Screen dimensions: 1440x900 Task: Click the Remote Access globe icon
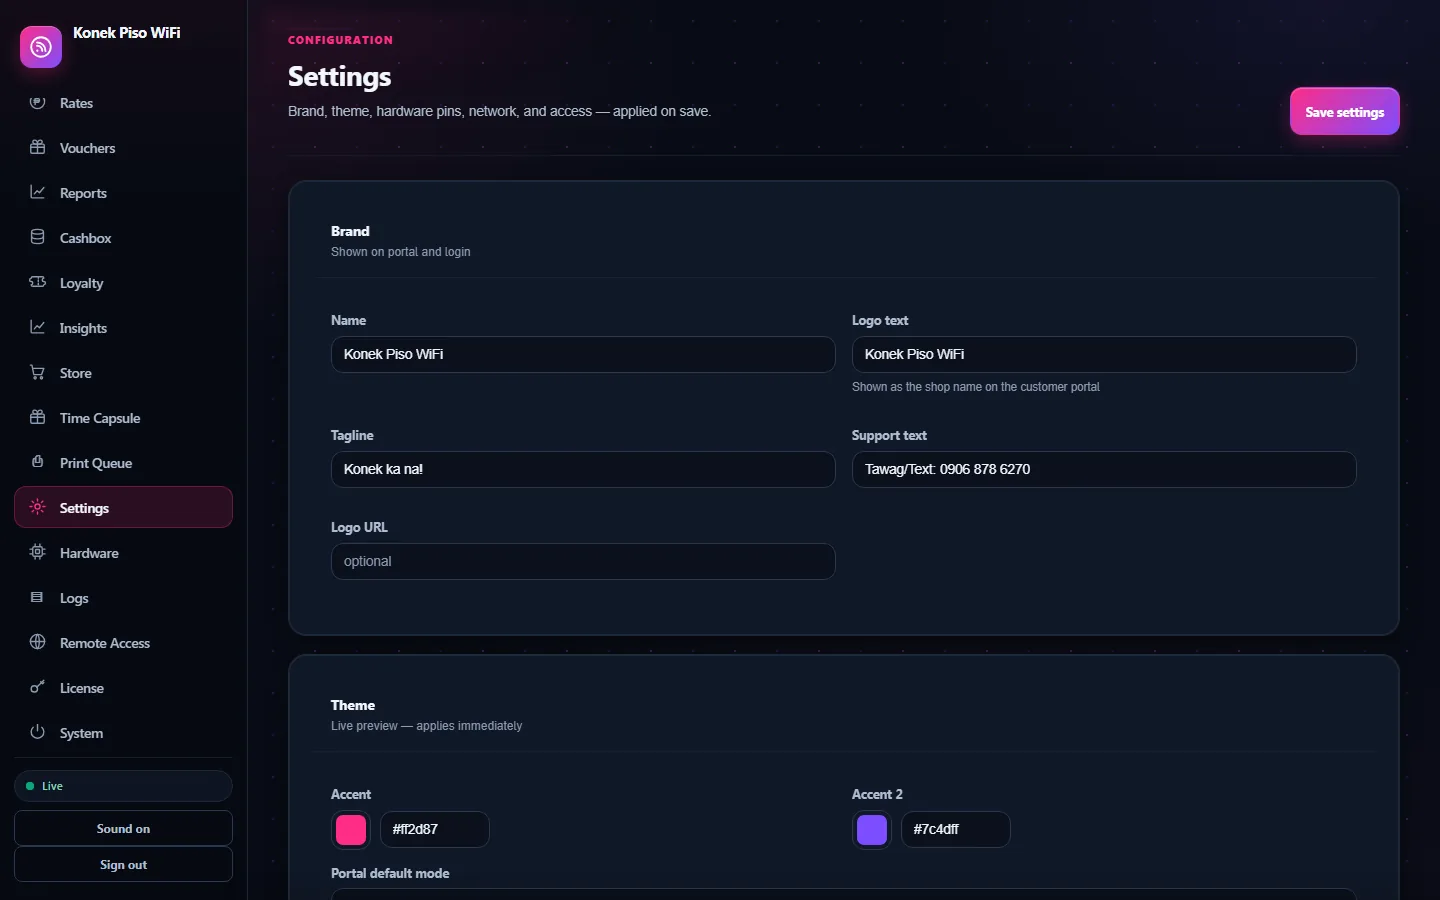coord(38,643)
